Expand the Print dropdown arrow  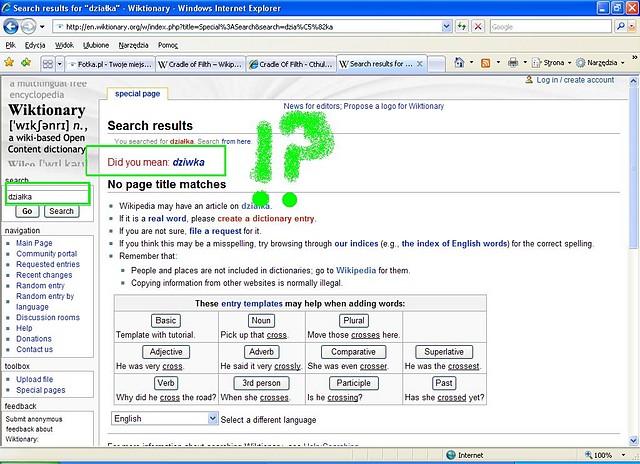pyautogui.click(x=525, y=62)
